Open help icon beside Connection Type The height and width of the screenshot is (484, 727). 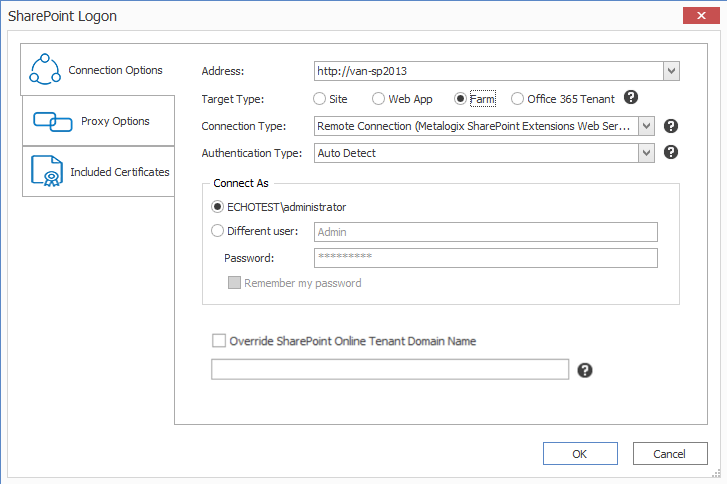click(x=671, y=126)
